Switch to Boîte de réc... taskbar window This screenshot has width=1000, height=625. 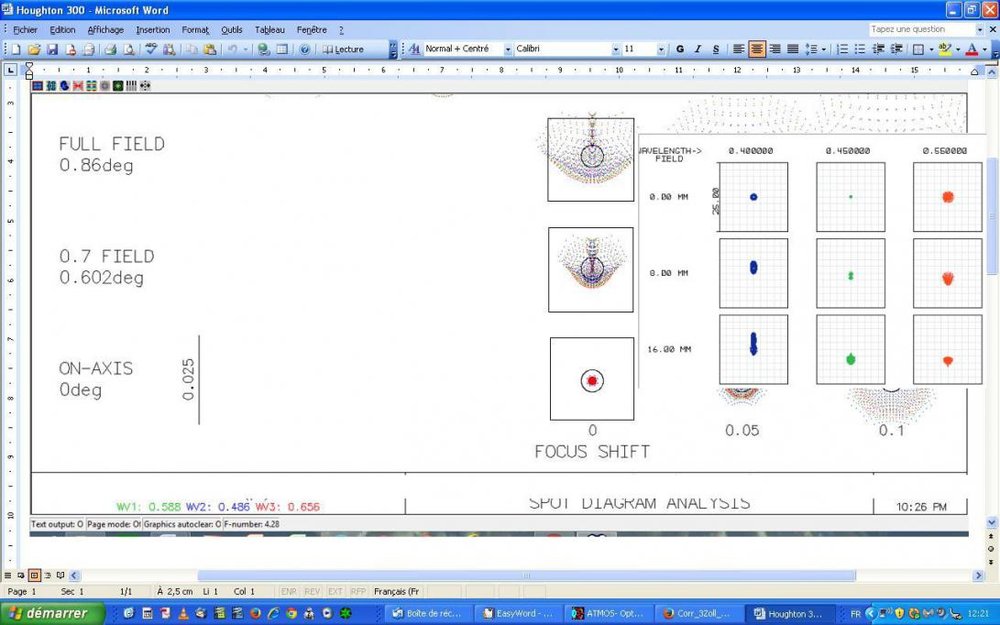429,614
